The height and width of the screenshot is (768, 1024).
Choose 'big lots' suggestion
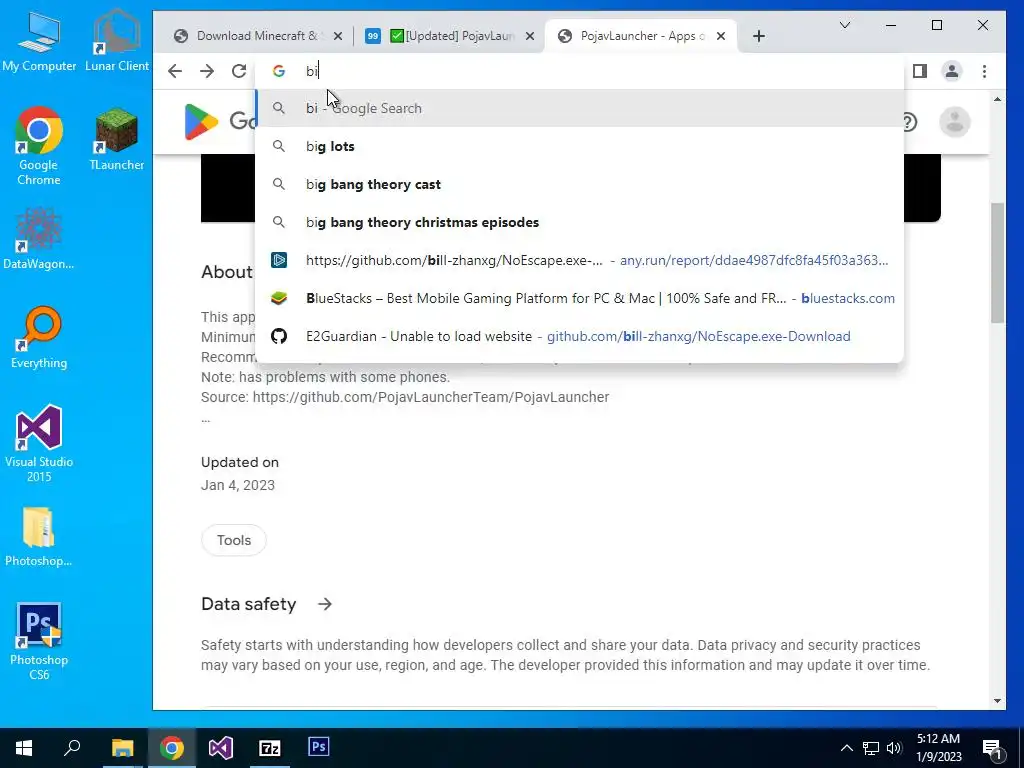580,146
